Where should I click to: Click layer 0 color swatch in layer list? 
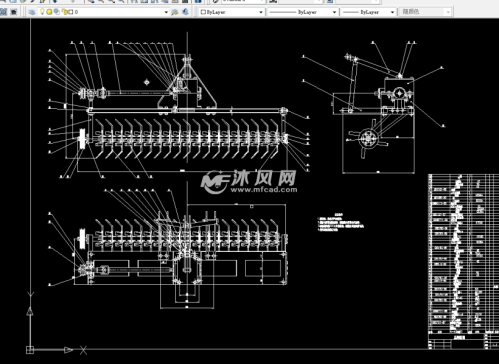pyautogui.click(x=71, y=12)
